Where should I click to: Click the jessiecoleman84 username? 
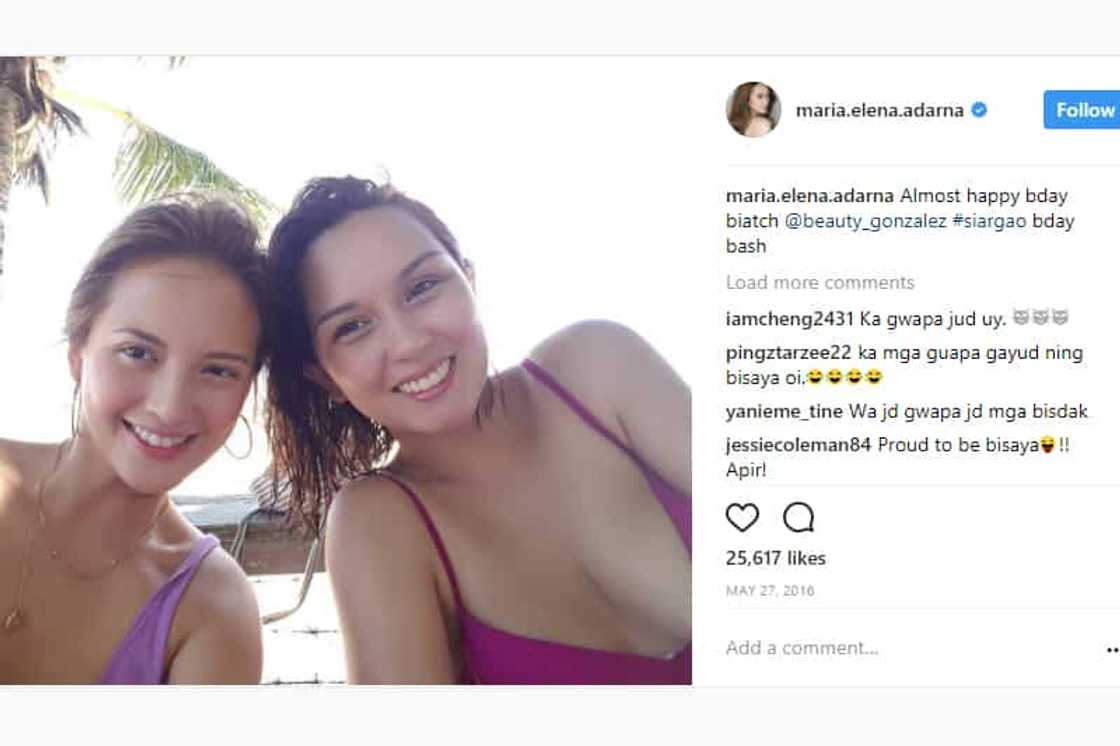click(x=798, y=446)
